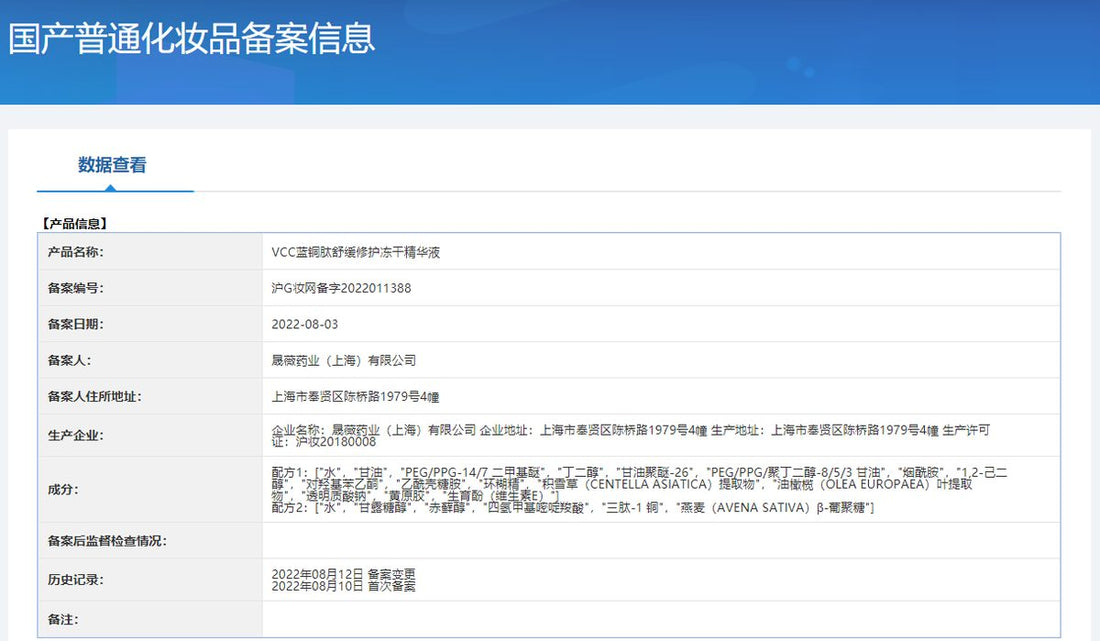Select filer 晟薇药业（上海）有限公司 in 备案人 row
This screenshot has height=641, width=1100.
[344, 360]
